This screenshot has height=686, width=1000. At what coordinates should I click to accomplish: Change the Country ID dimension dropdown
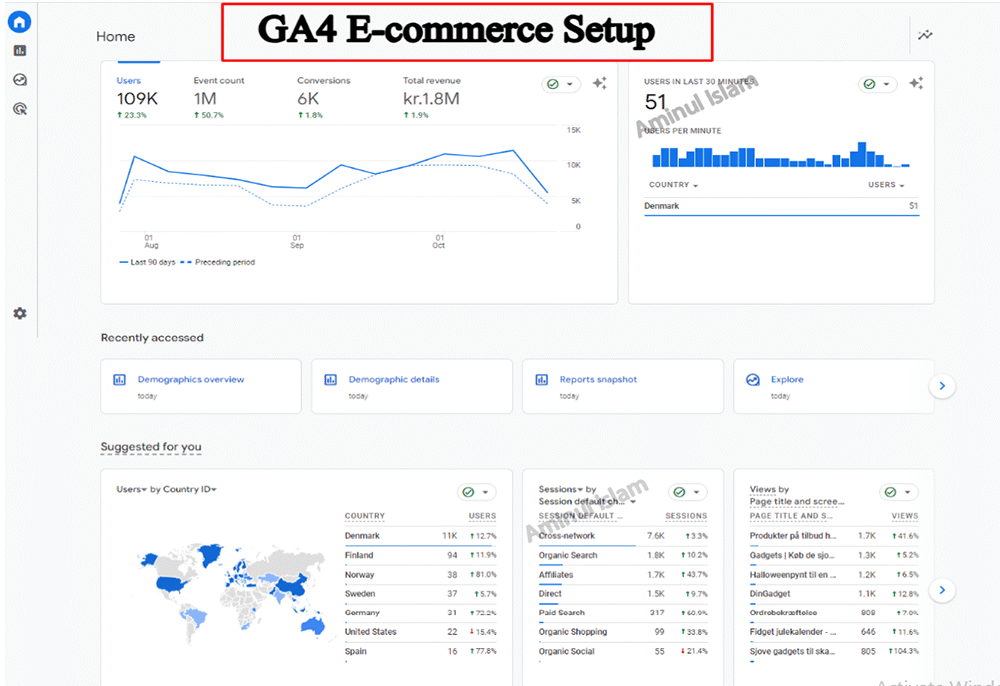pyautogui.click(x=190, y=490)
